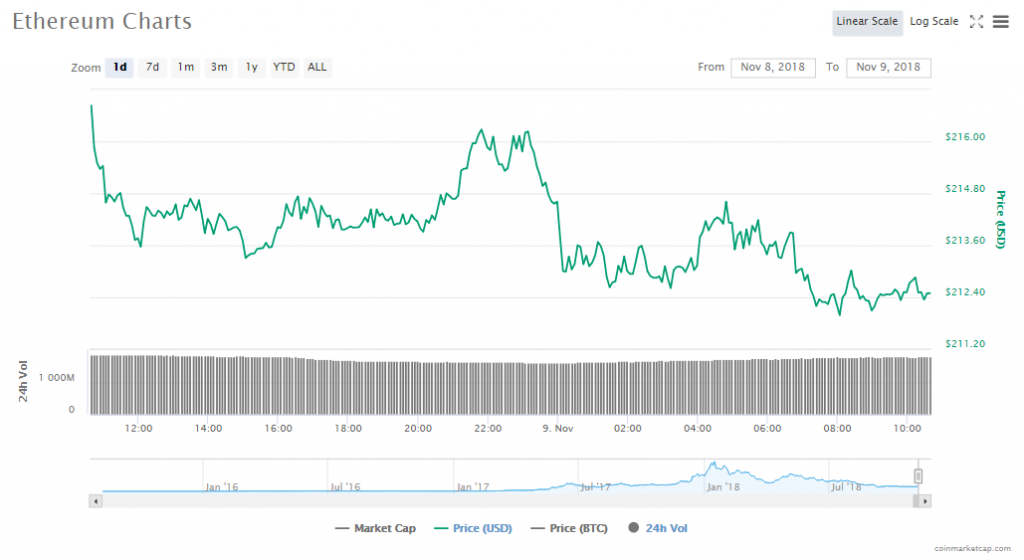Viewport: 1024px width, 560px height.
Task: Click the fullscreen expand icon
Action: coord(977,22)
